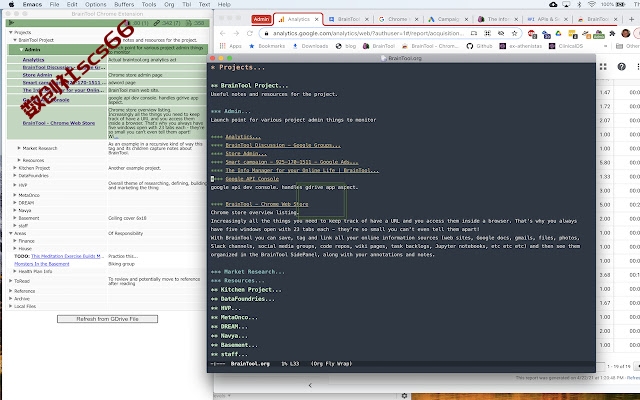
Task: Open the Github bookmark
Action: (x=479, y=46)
